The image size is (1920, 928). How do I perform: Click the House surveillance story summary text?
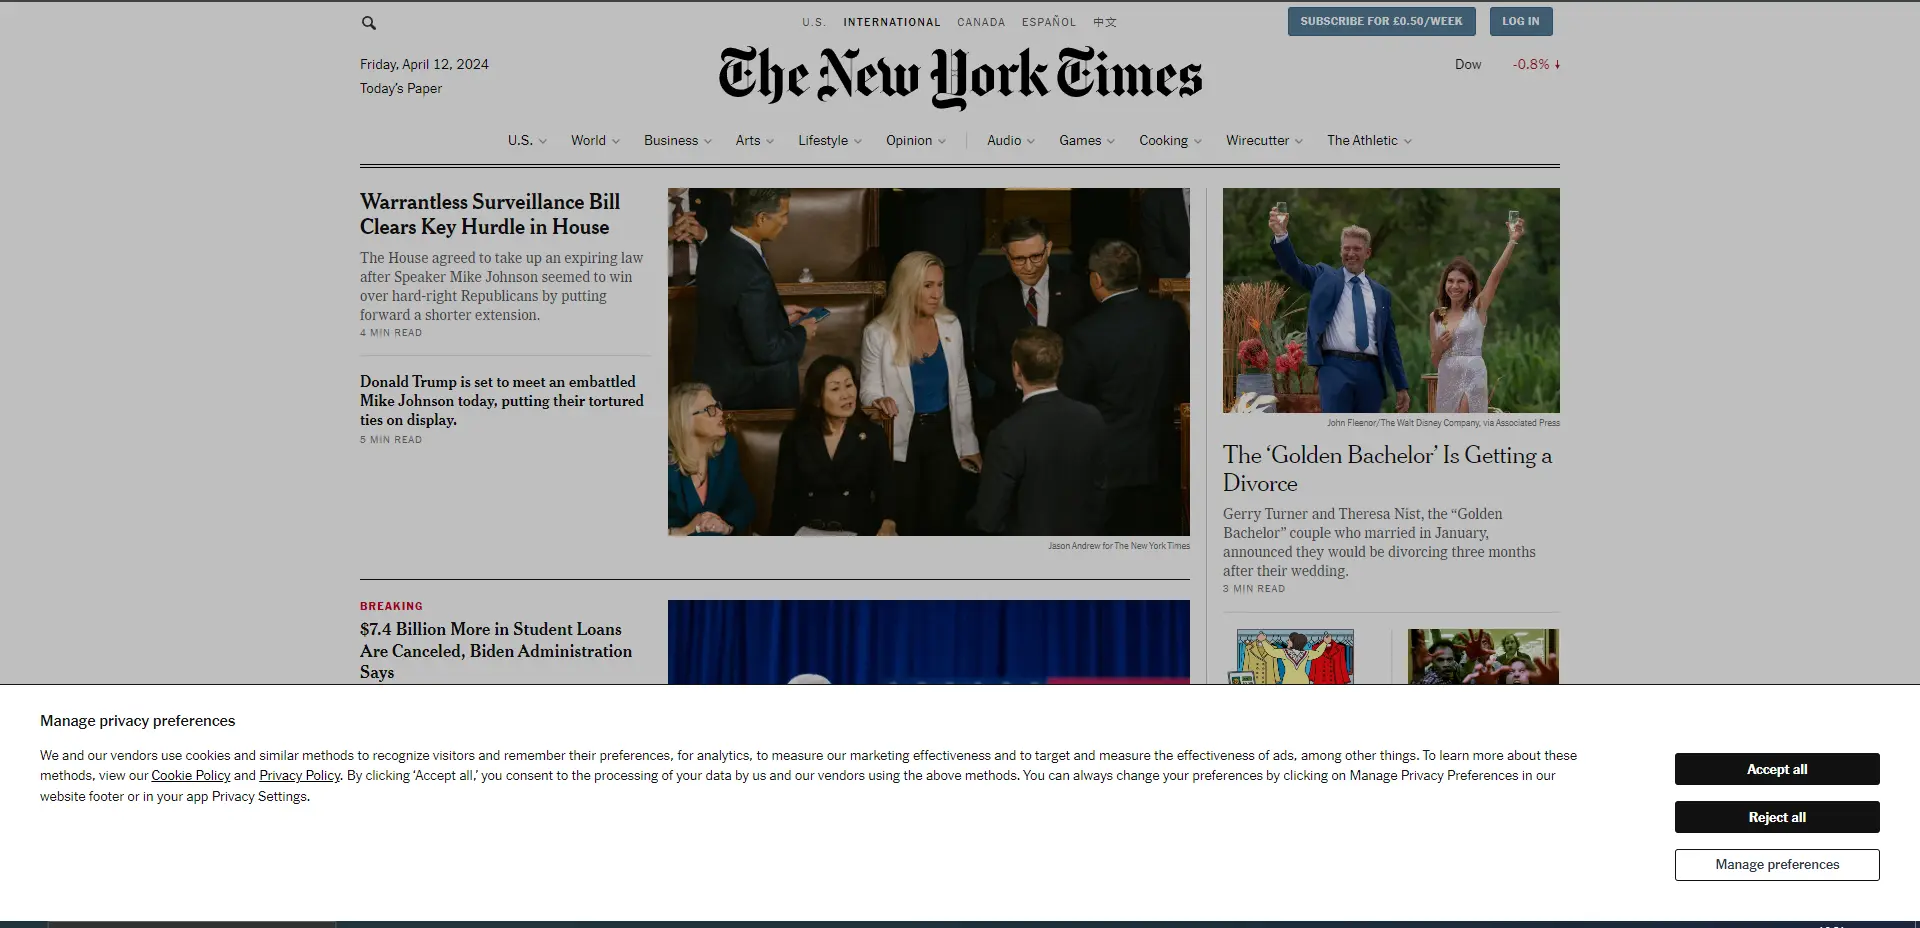tap(502, 287)
